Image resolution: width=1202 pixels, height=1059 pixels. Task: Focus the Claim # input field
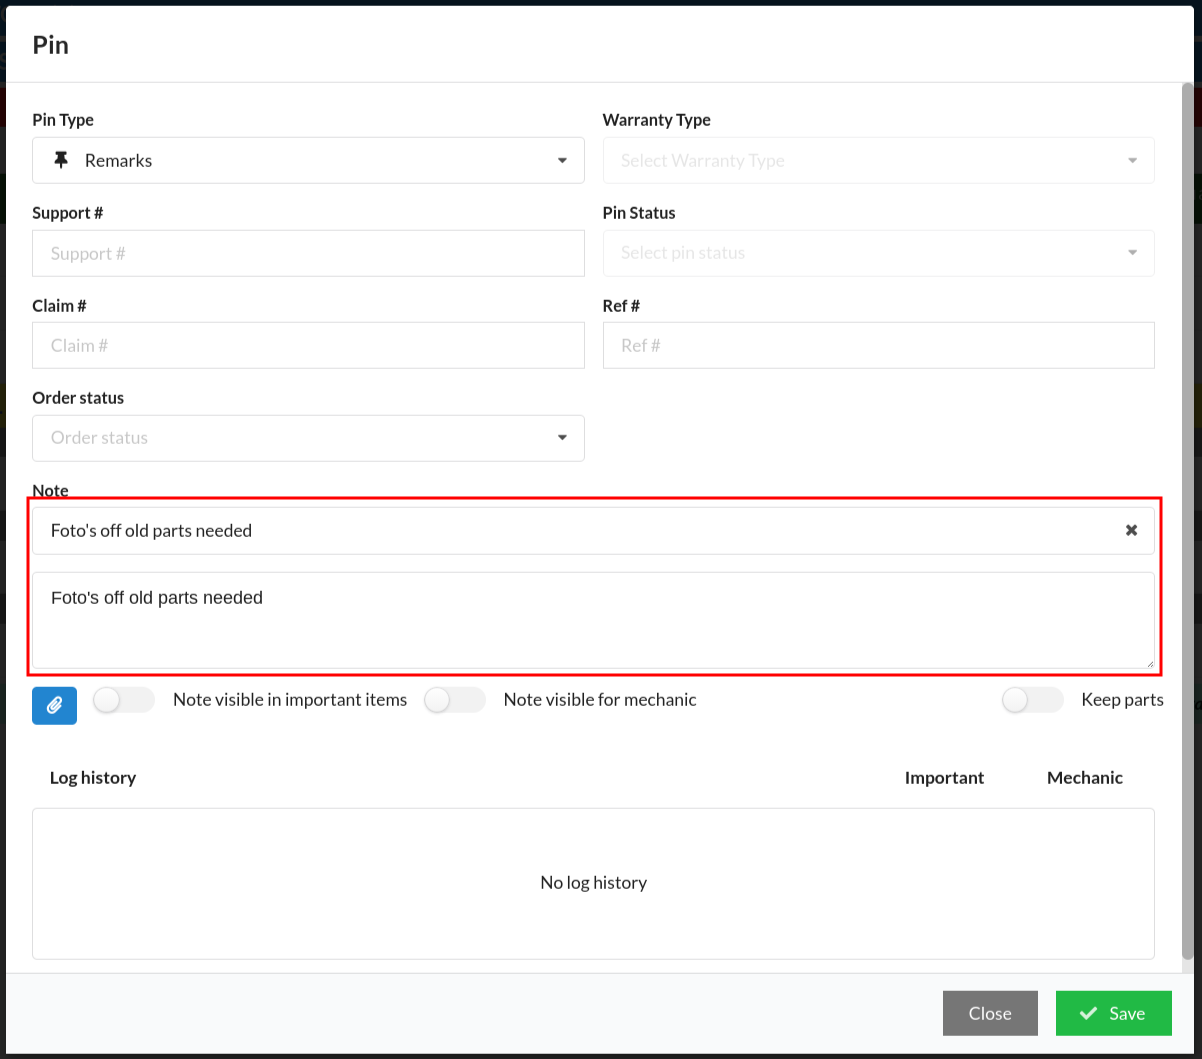point(308,345)
